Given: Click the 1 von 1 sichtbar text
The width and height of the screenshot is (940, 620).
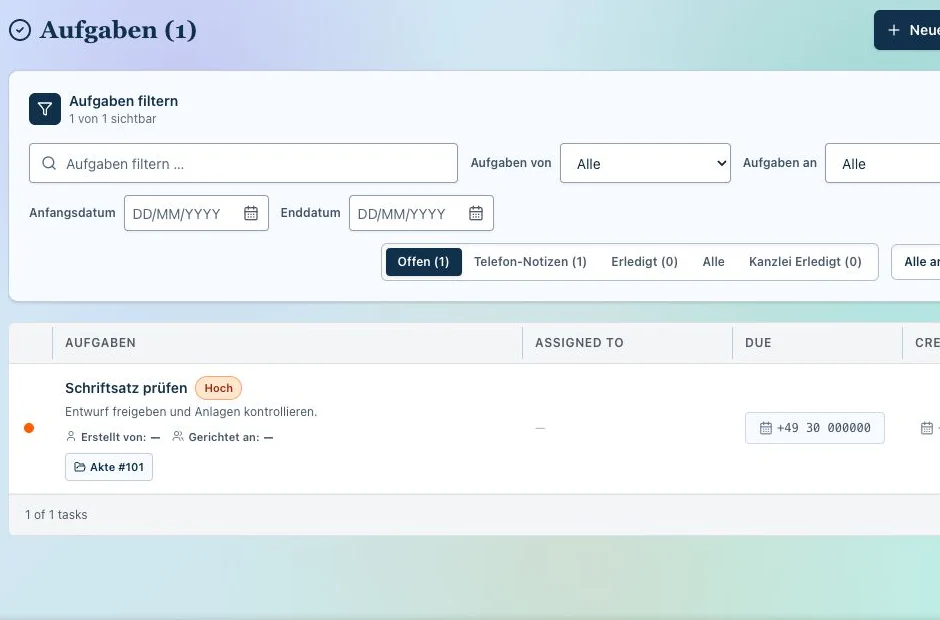Looking at the screenshot, I should 113,119.
